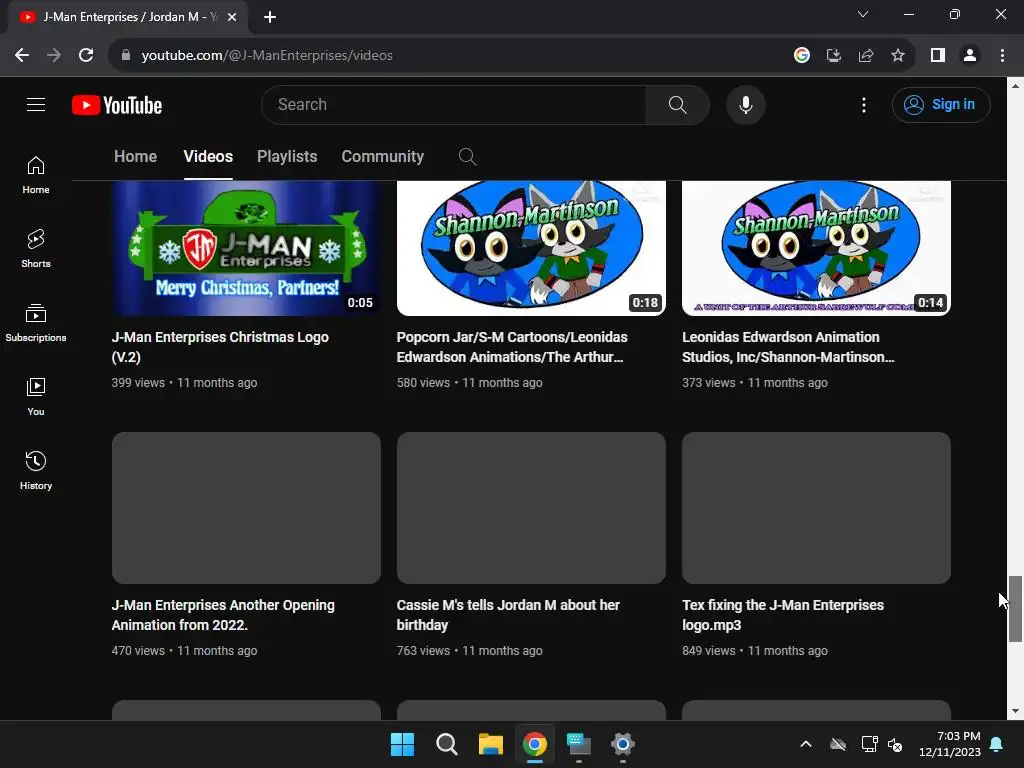Open the You section in sidebar
The width and height of the screenshot is (1024, 768).
36,396
